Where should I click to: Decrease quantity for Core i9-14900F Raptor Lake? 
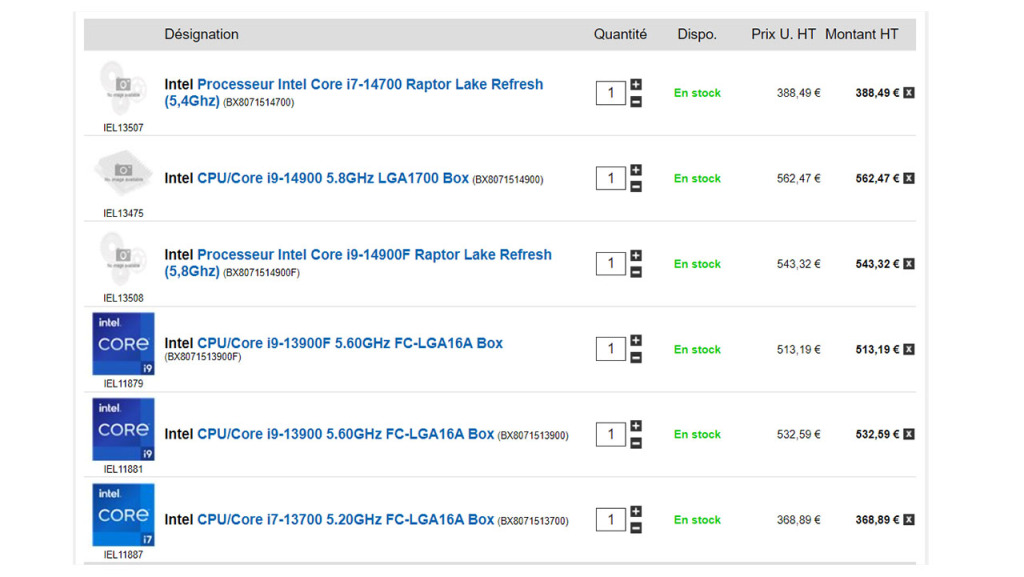click(x=635, y=272)
